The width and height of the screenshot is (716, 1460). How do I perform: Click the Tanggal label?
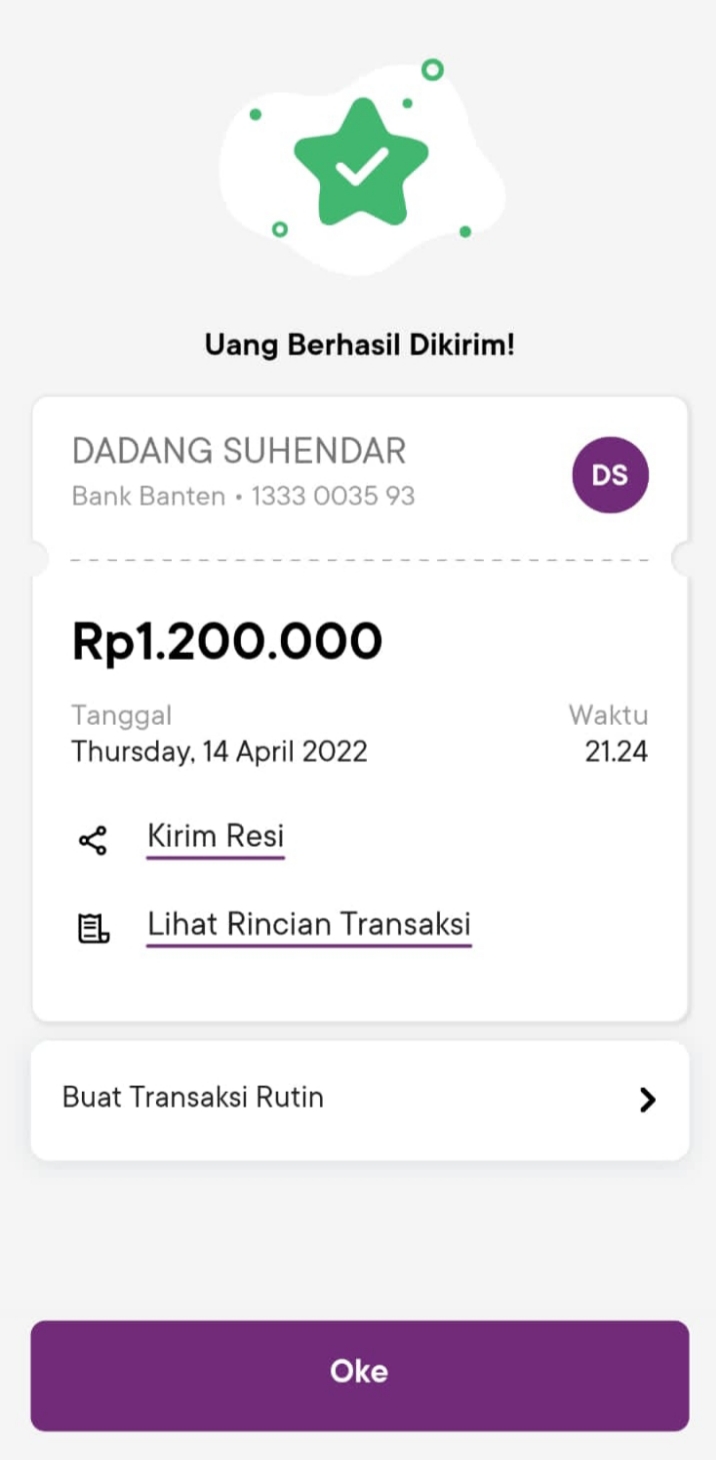(121, 715)
